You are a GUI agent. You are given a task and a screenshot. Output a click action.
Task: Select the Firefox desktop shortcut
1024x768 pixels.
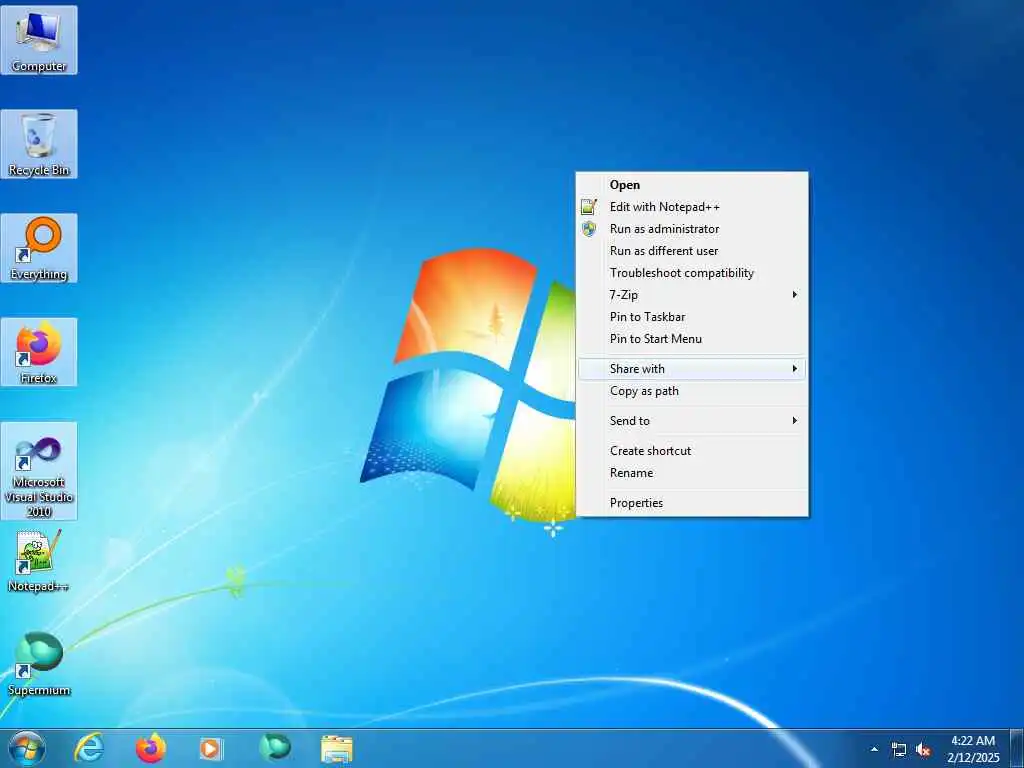pos(39,352)
